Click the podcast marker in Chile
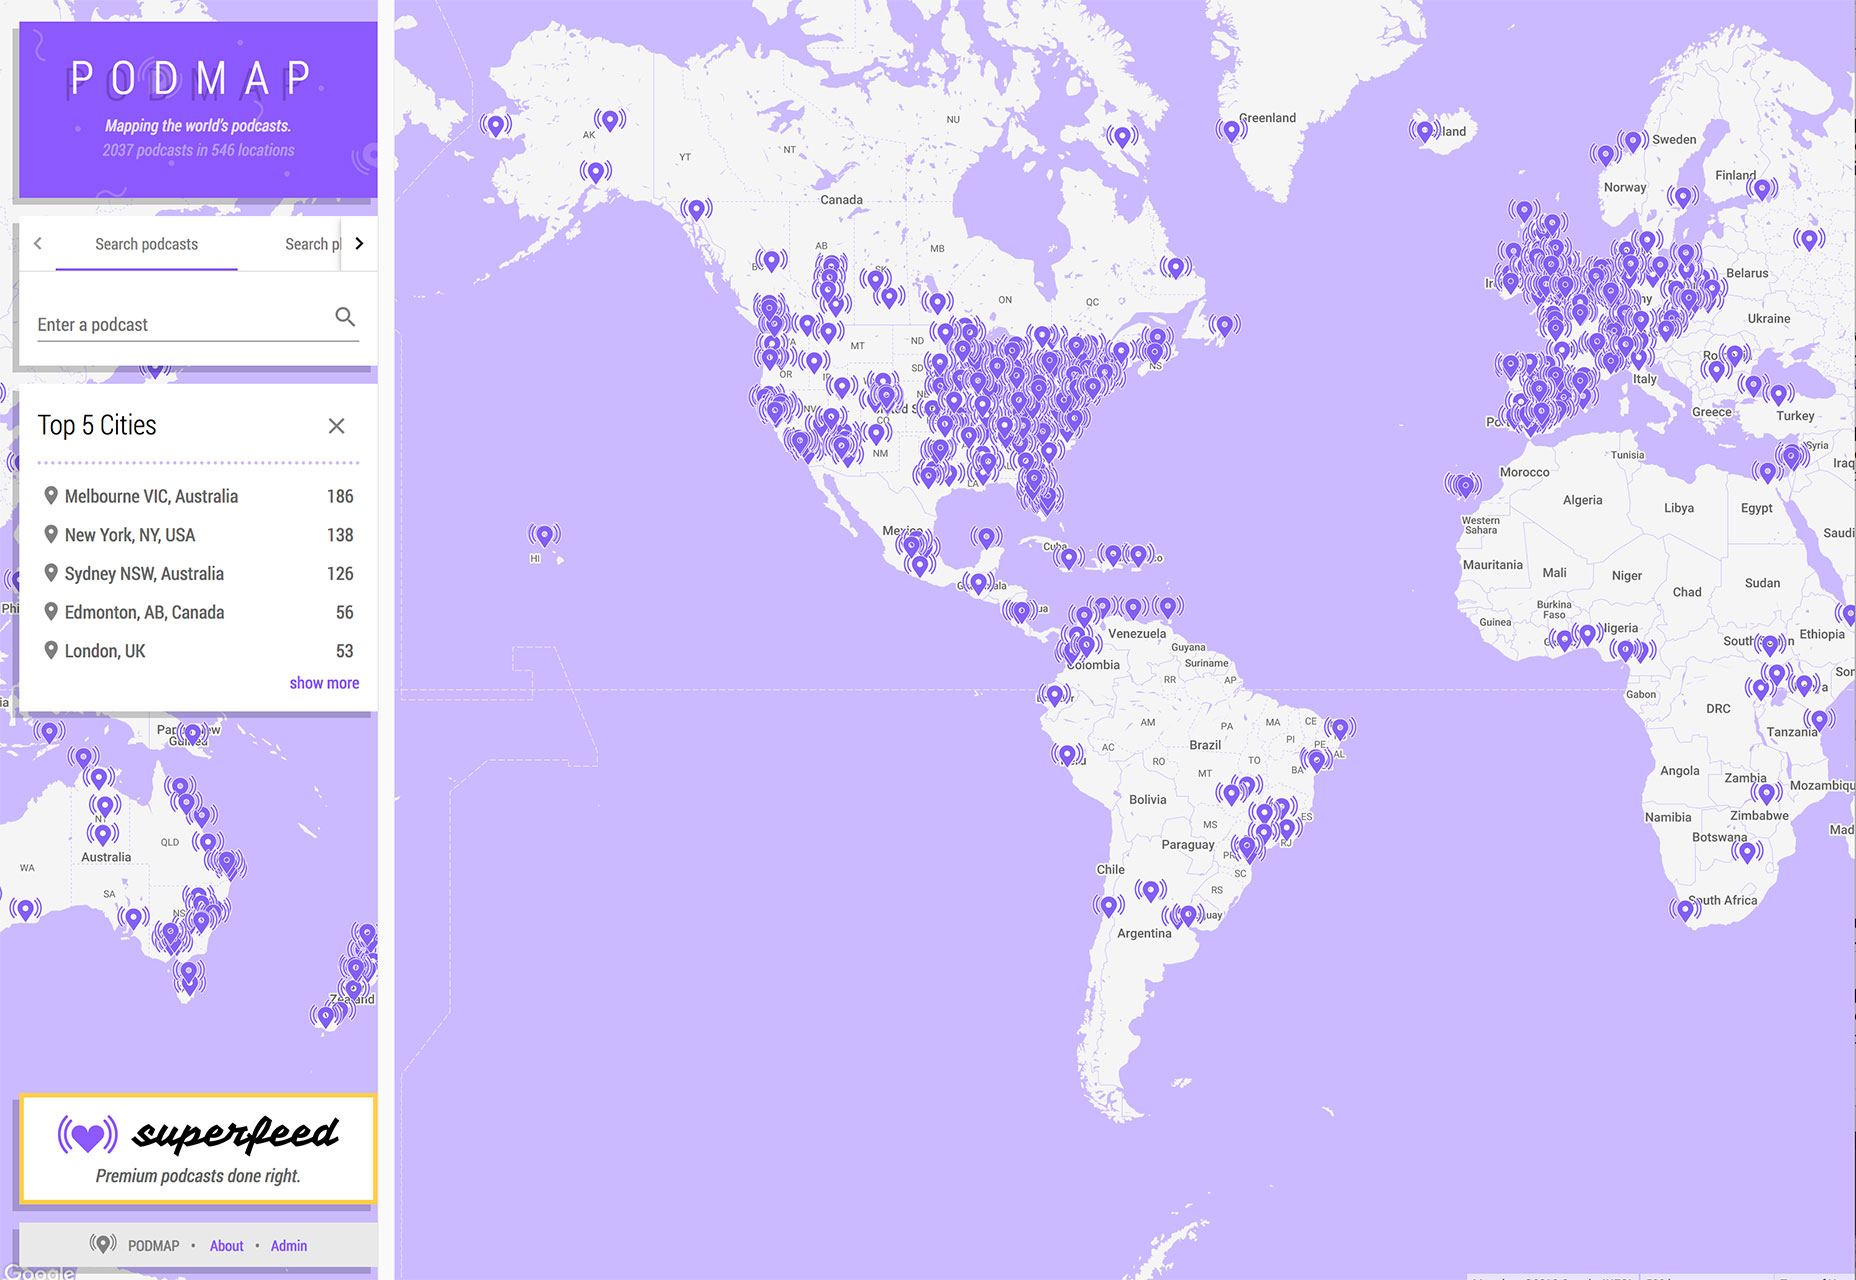The width and height of the screenshot is (1856, 1280). click(1108, 906)
